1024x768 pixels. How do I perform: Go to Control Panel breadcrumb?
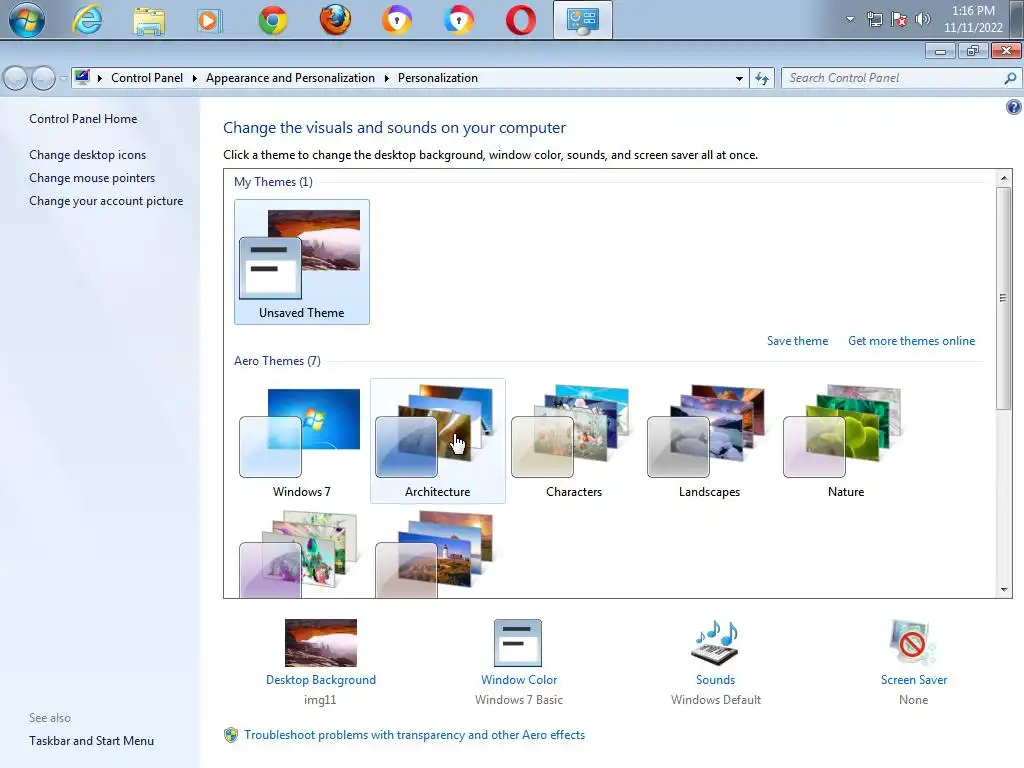147,78
